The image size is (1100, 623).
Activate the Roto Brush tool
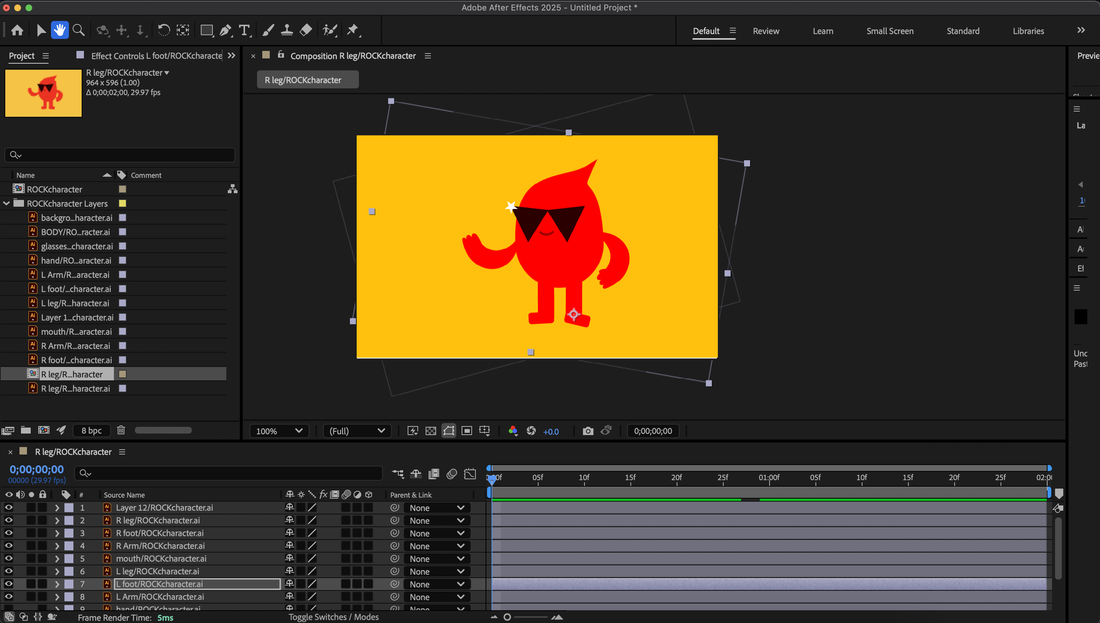click(330, 30)
